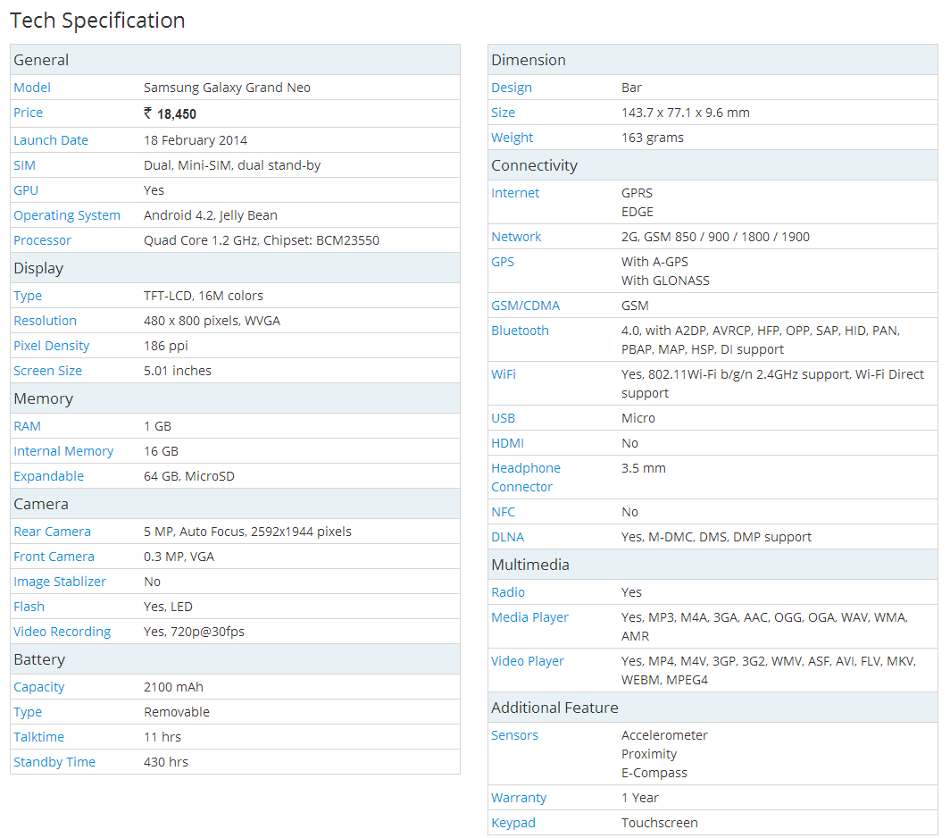Click the Type link beside TFT-LCD

[x=28, y=296]
